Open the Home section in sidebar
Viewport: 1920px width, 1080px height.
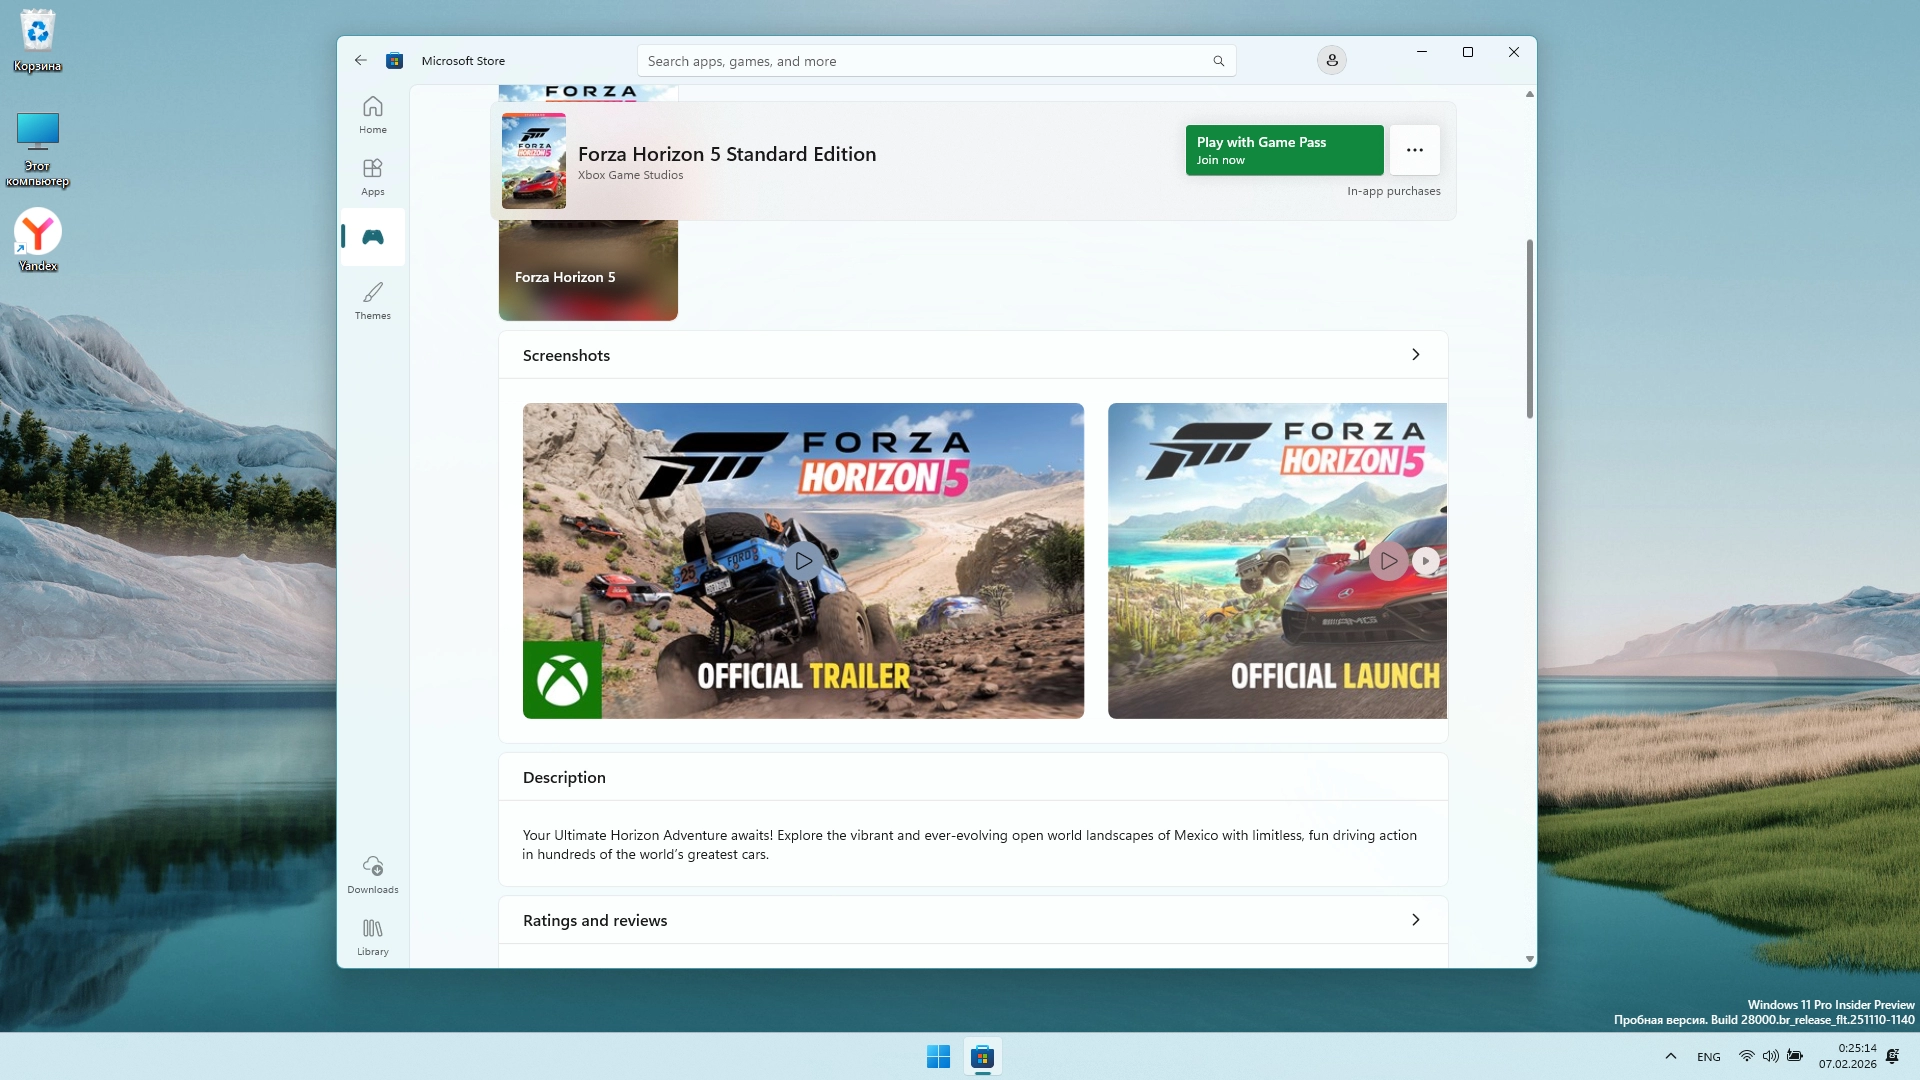(372, 114)
